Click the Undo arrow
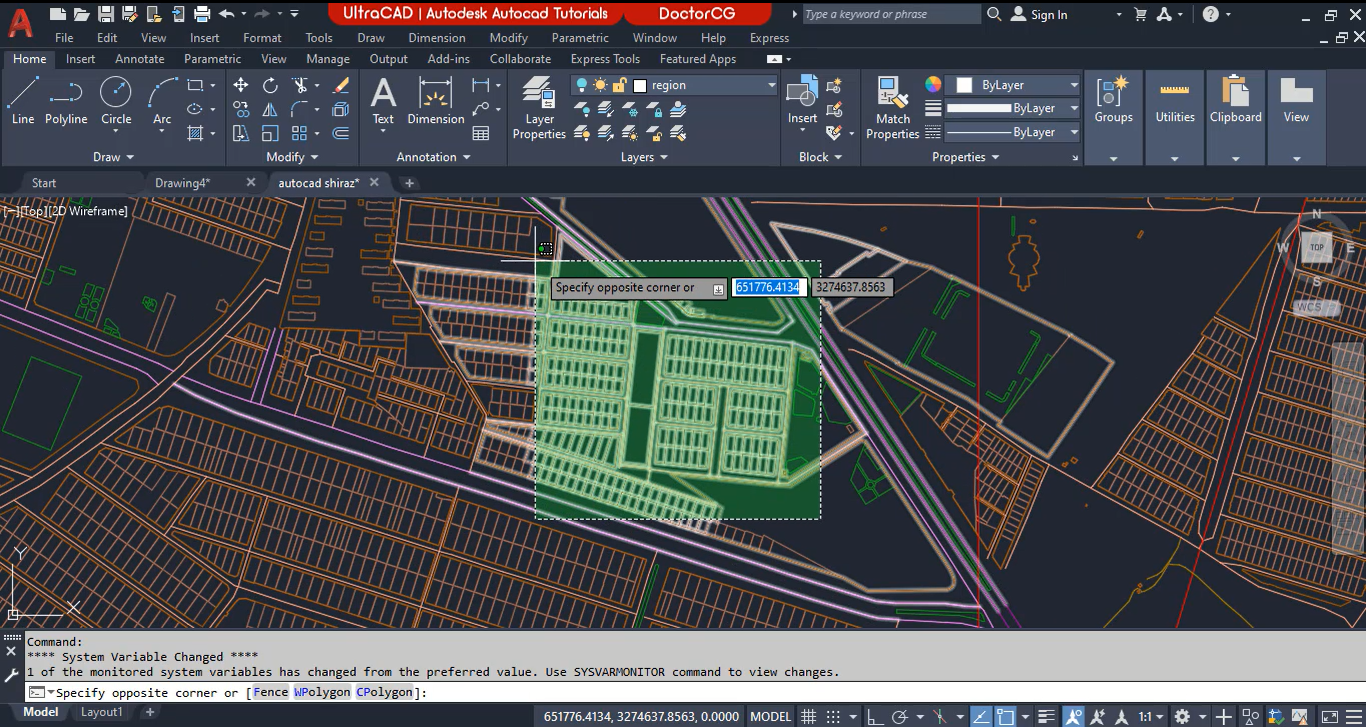 click(226, 14)
